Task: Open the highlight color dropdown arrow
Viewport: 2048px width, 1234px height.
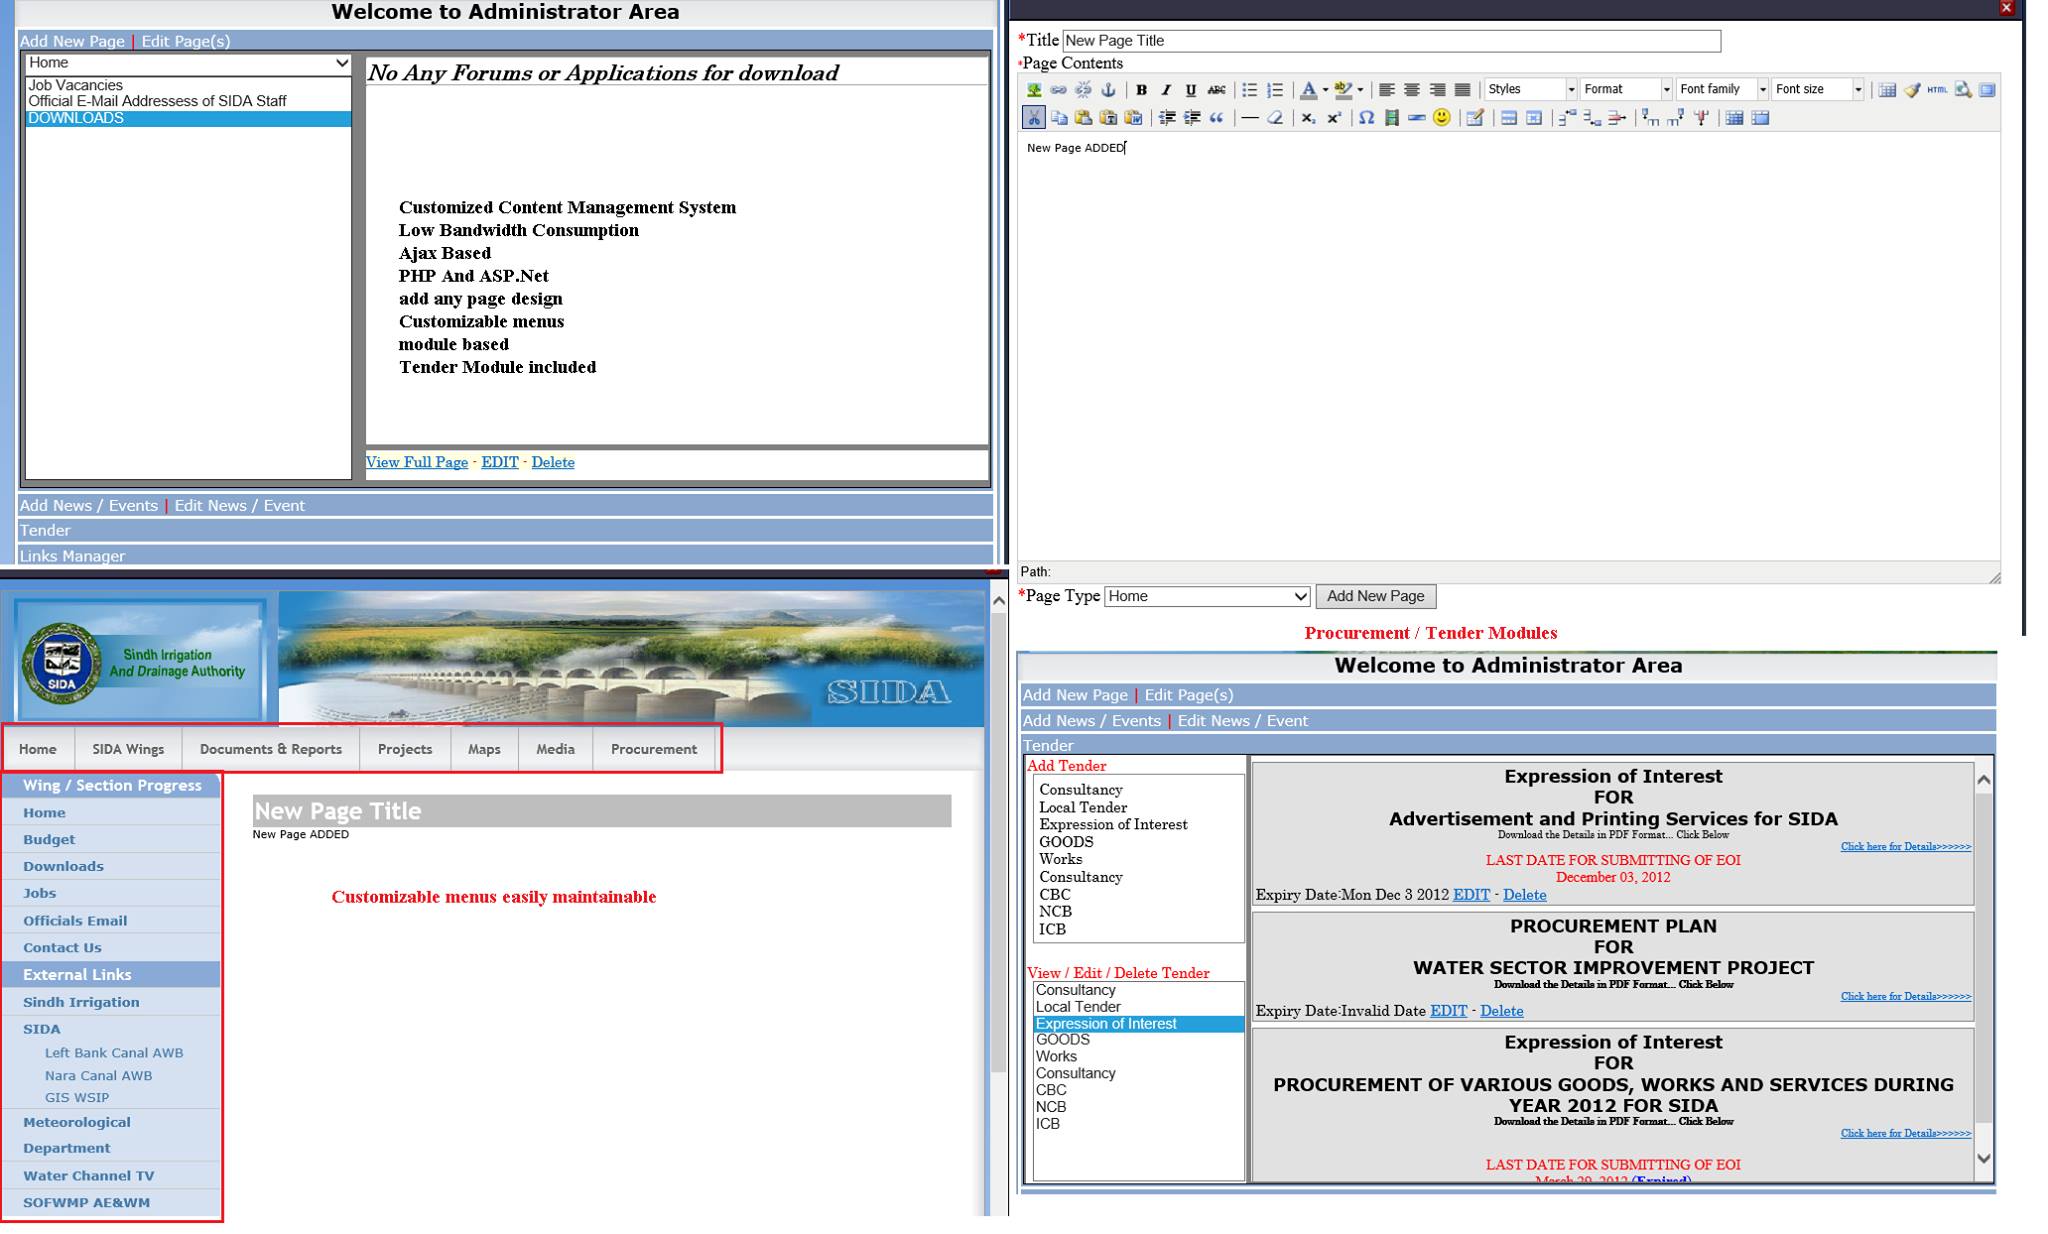Action: (x=1360, y=90)
